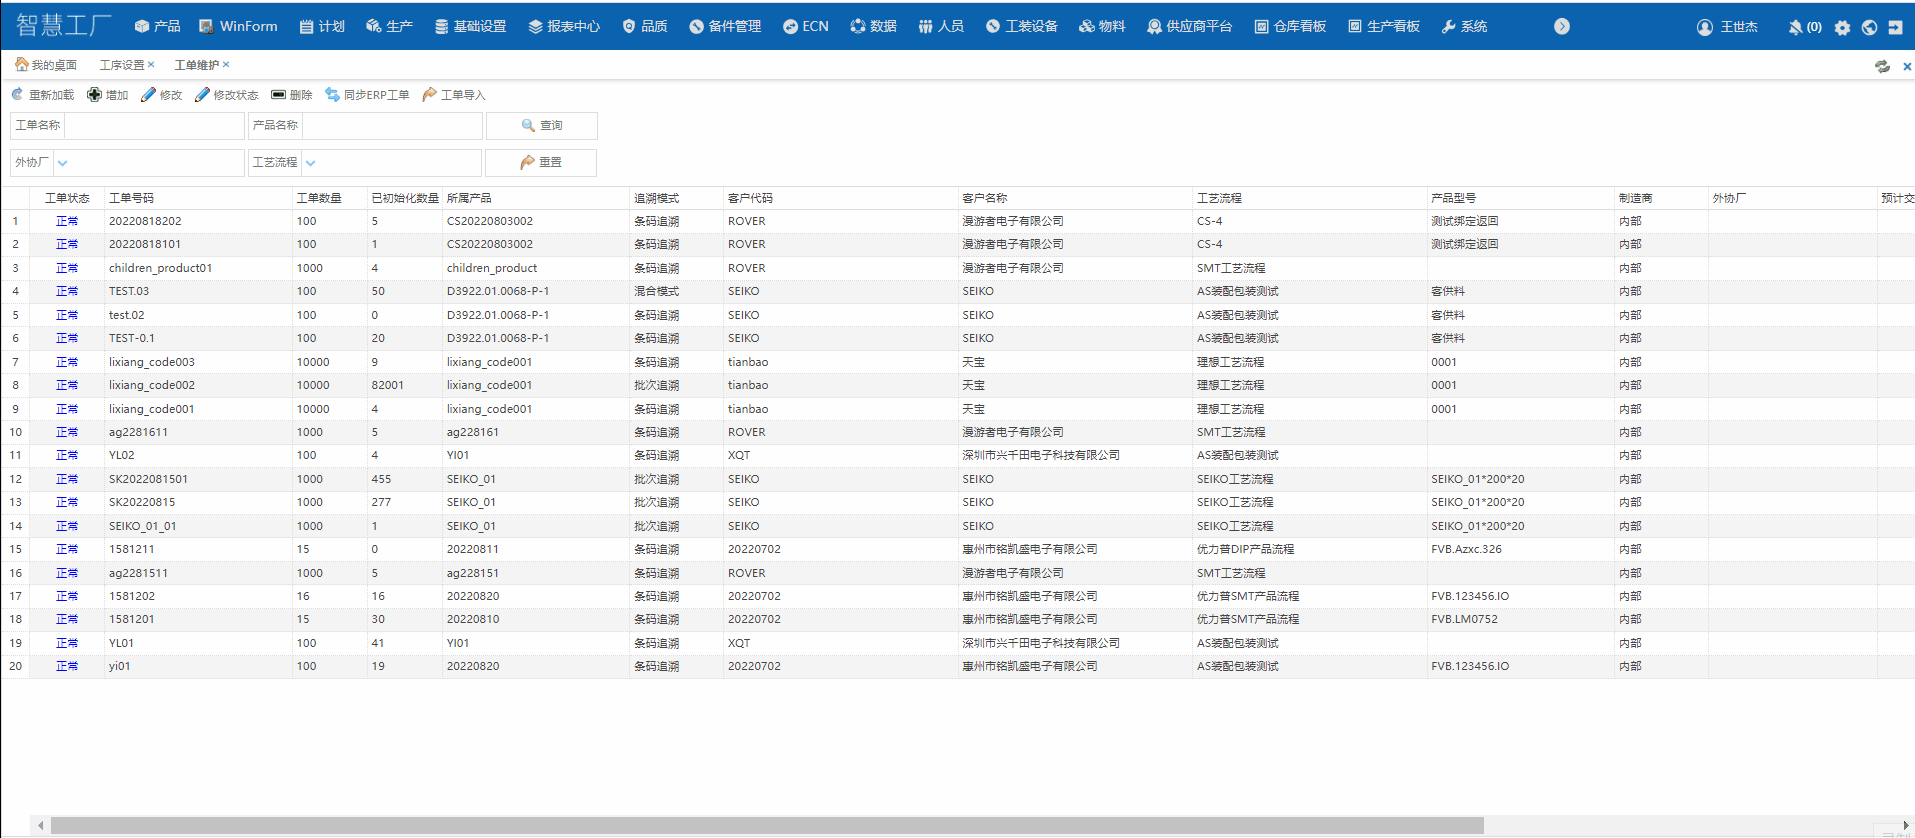Expand the 外协厂 dropdown
This screenshot has width=1915, height=838.
pos(63,163)
